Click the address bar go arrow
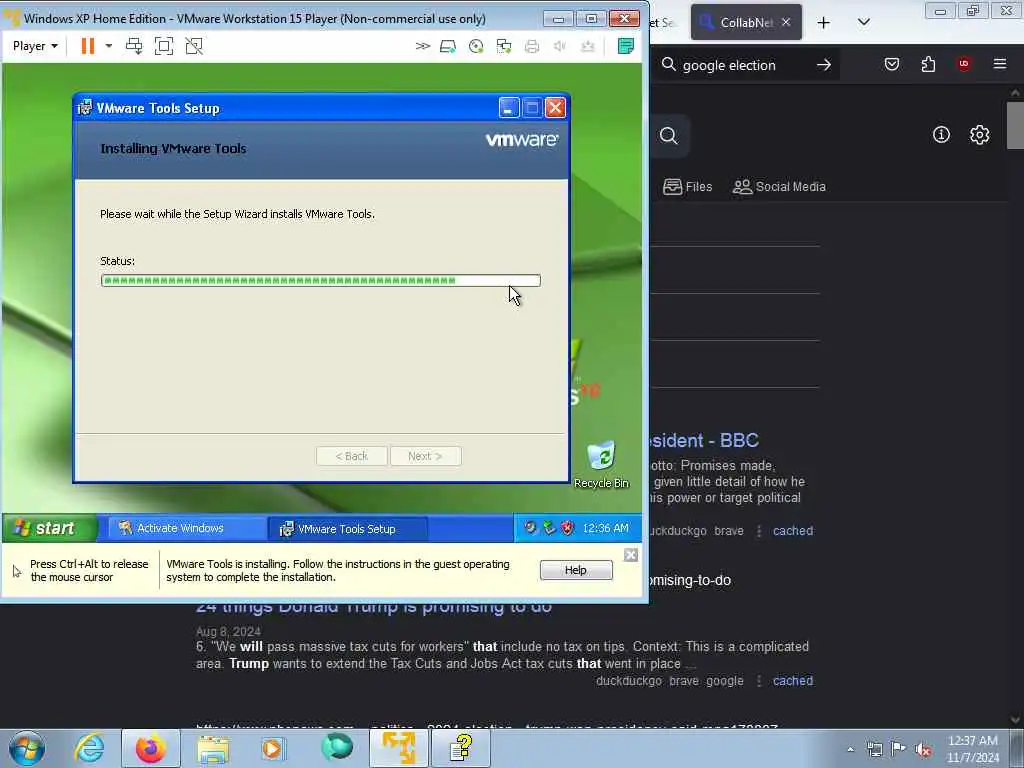The image size is (1024, 768). (824, 65)
